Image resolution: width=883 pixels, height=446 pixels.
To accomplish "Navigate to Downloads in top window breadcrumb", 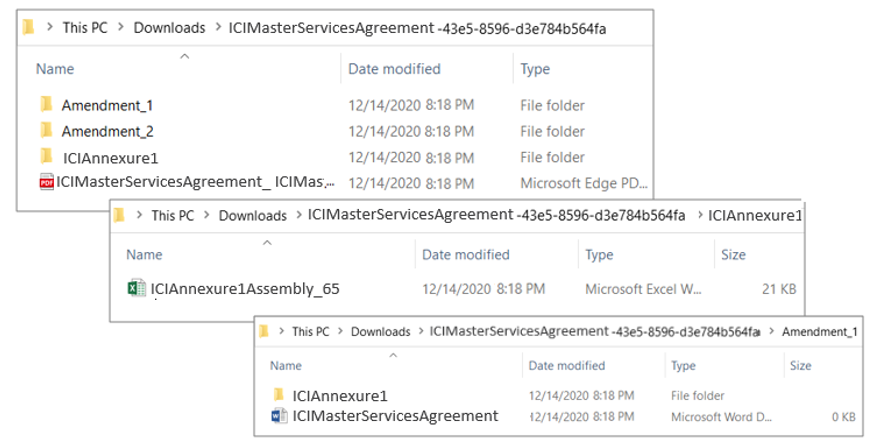I will pyautogui.click(x=169, y=28).
